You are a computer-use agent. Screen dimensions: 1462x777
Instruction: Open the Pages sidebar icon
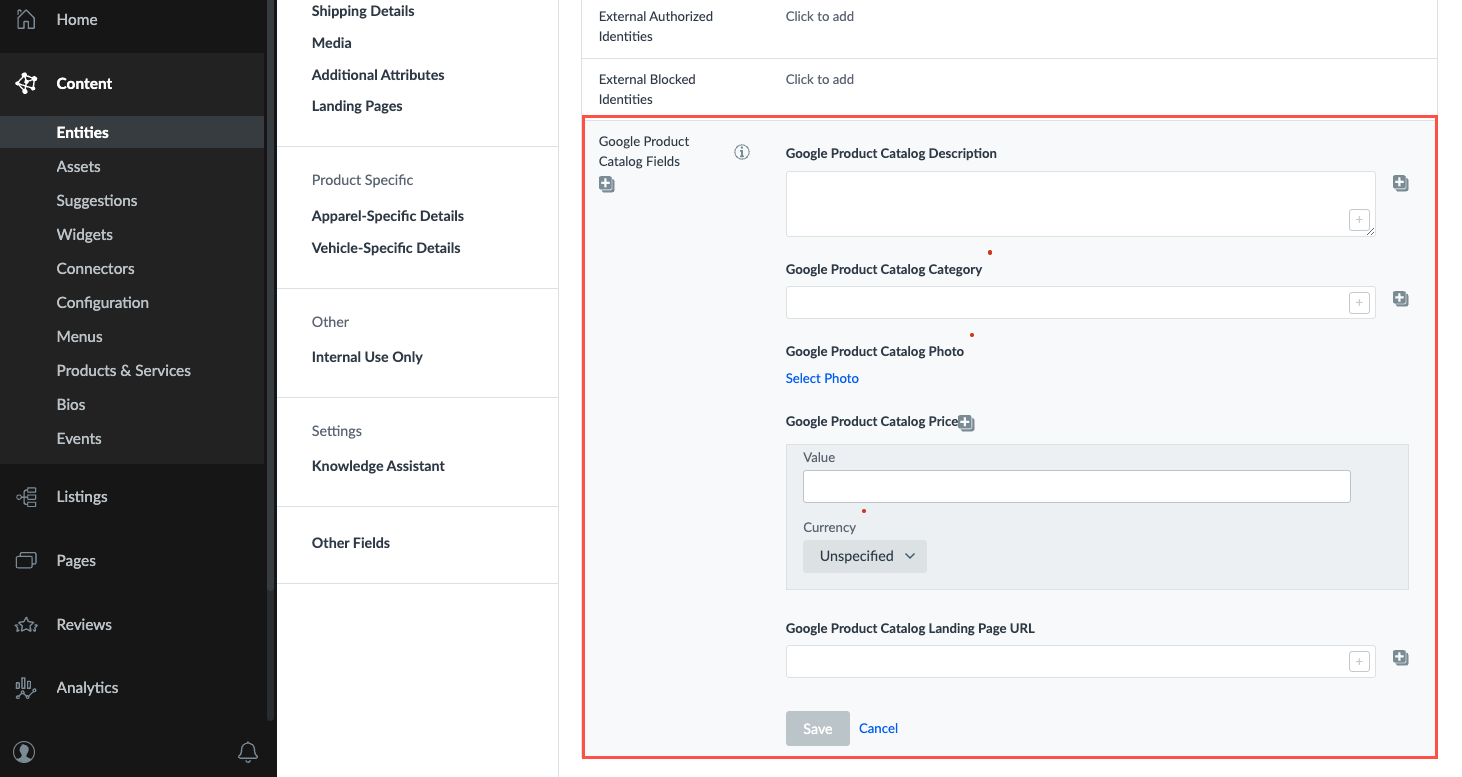tap(25, 560)
